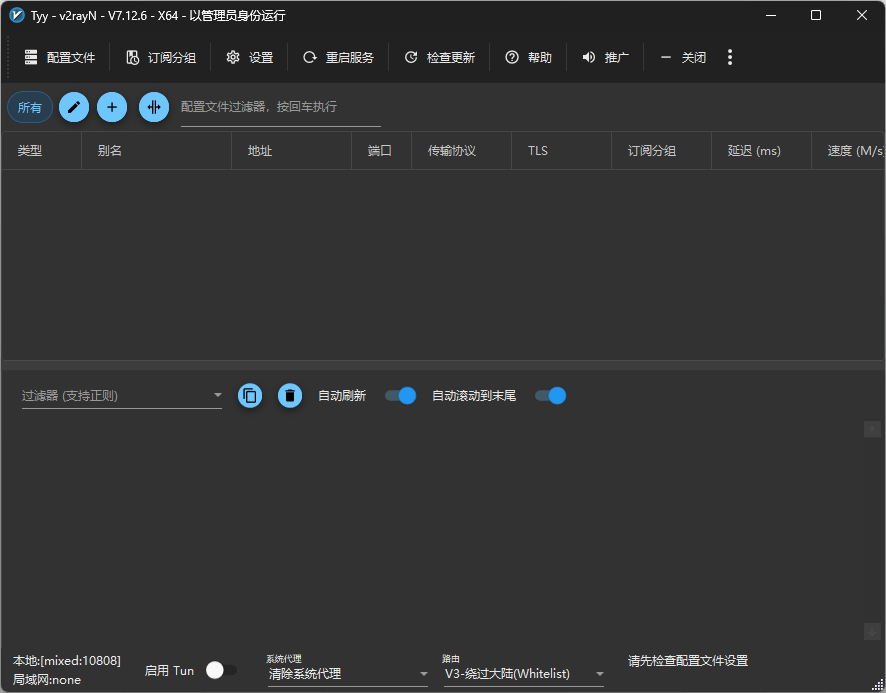The height and width of the screenshot is (693, 886).
Task: Focus the 配置文件过滤器 input field
Action: coord(280,107)
